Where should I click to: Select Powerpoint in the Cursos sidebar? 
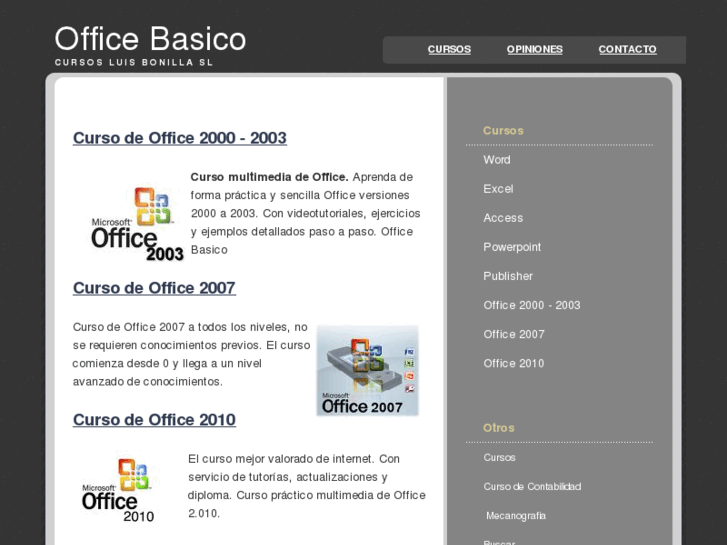pos(512,247)
